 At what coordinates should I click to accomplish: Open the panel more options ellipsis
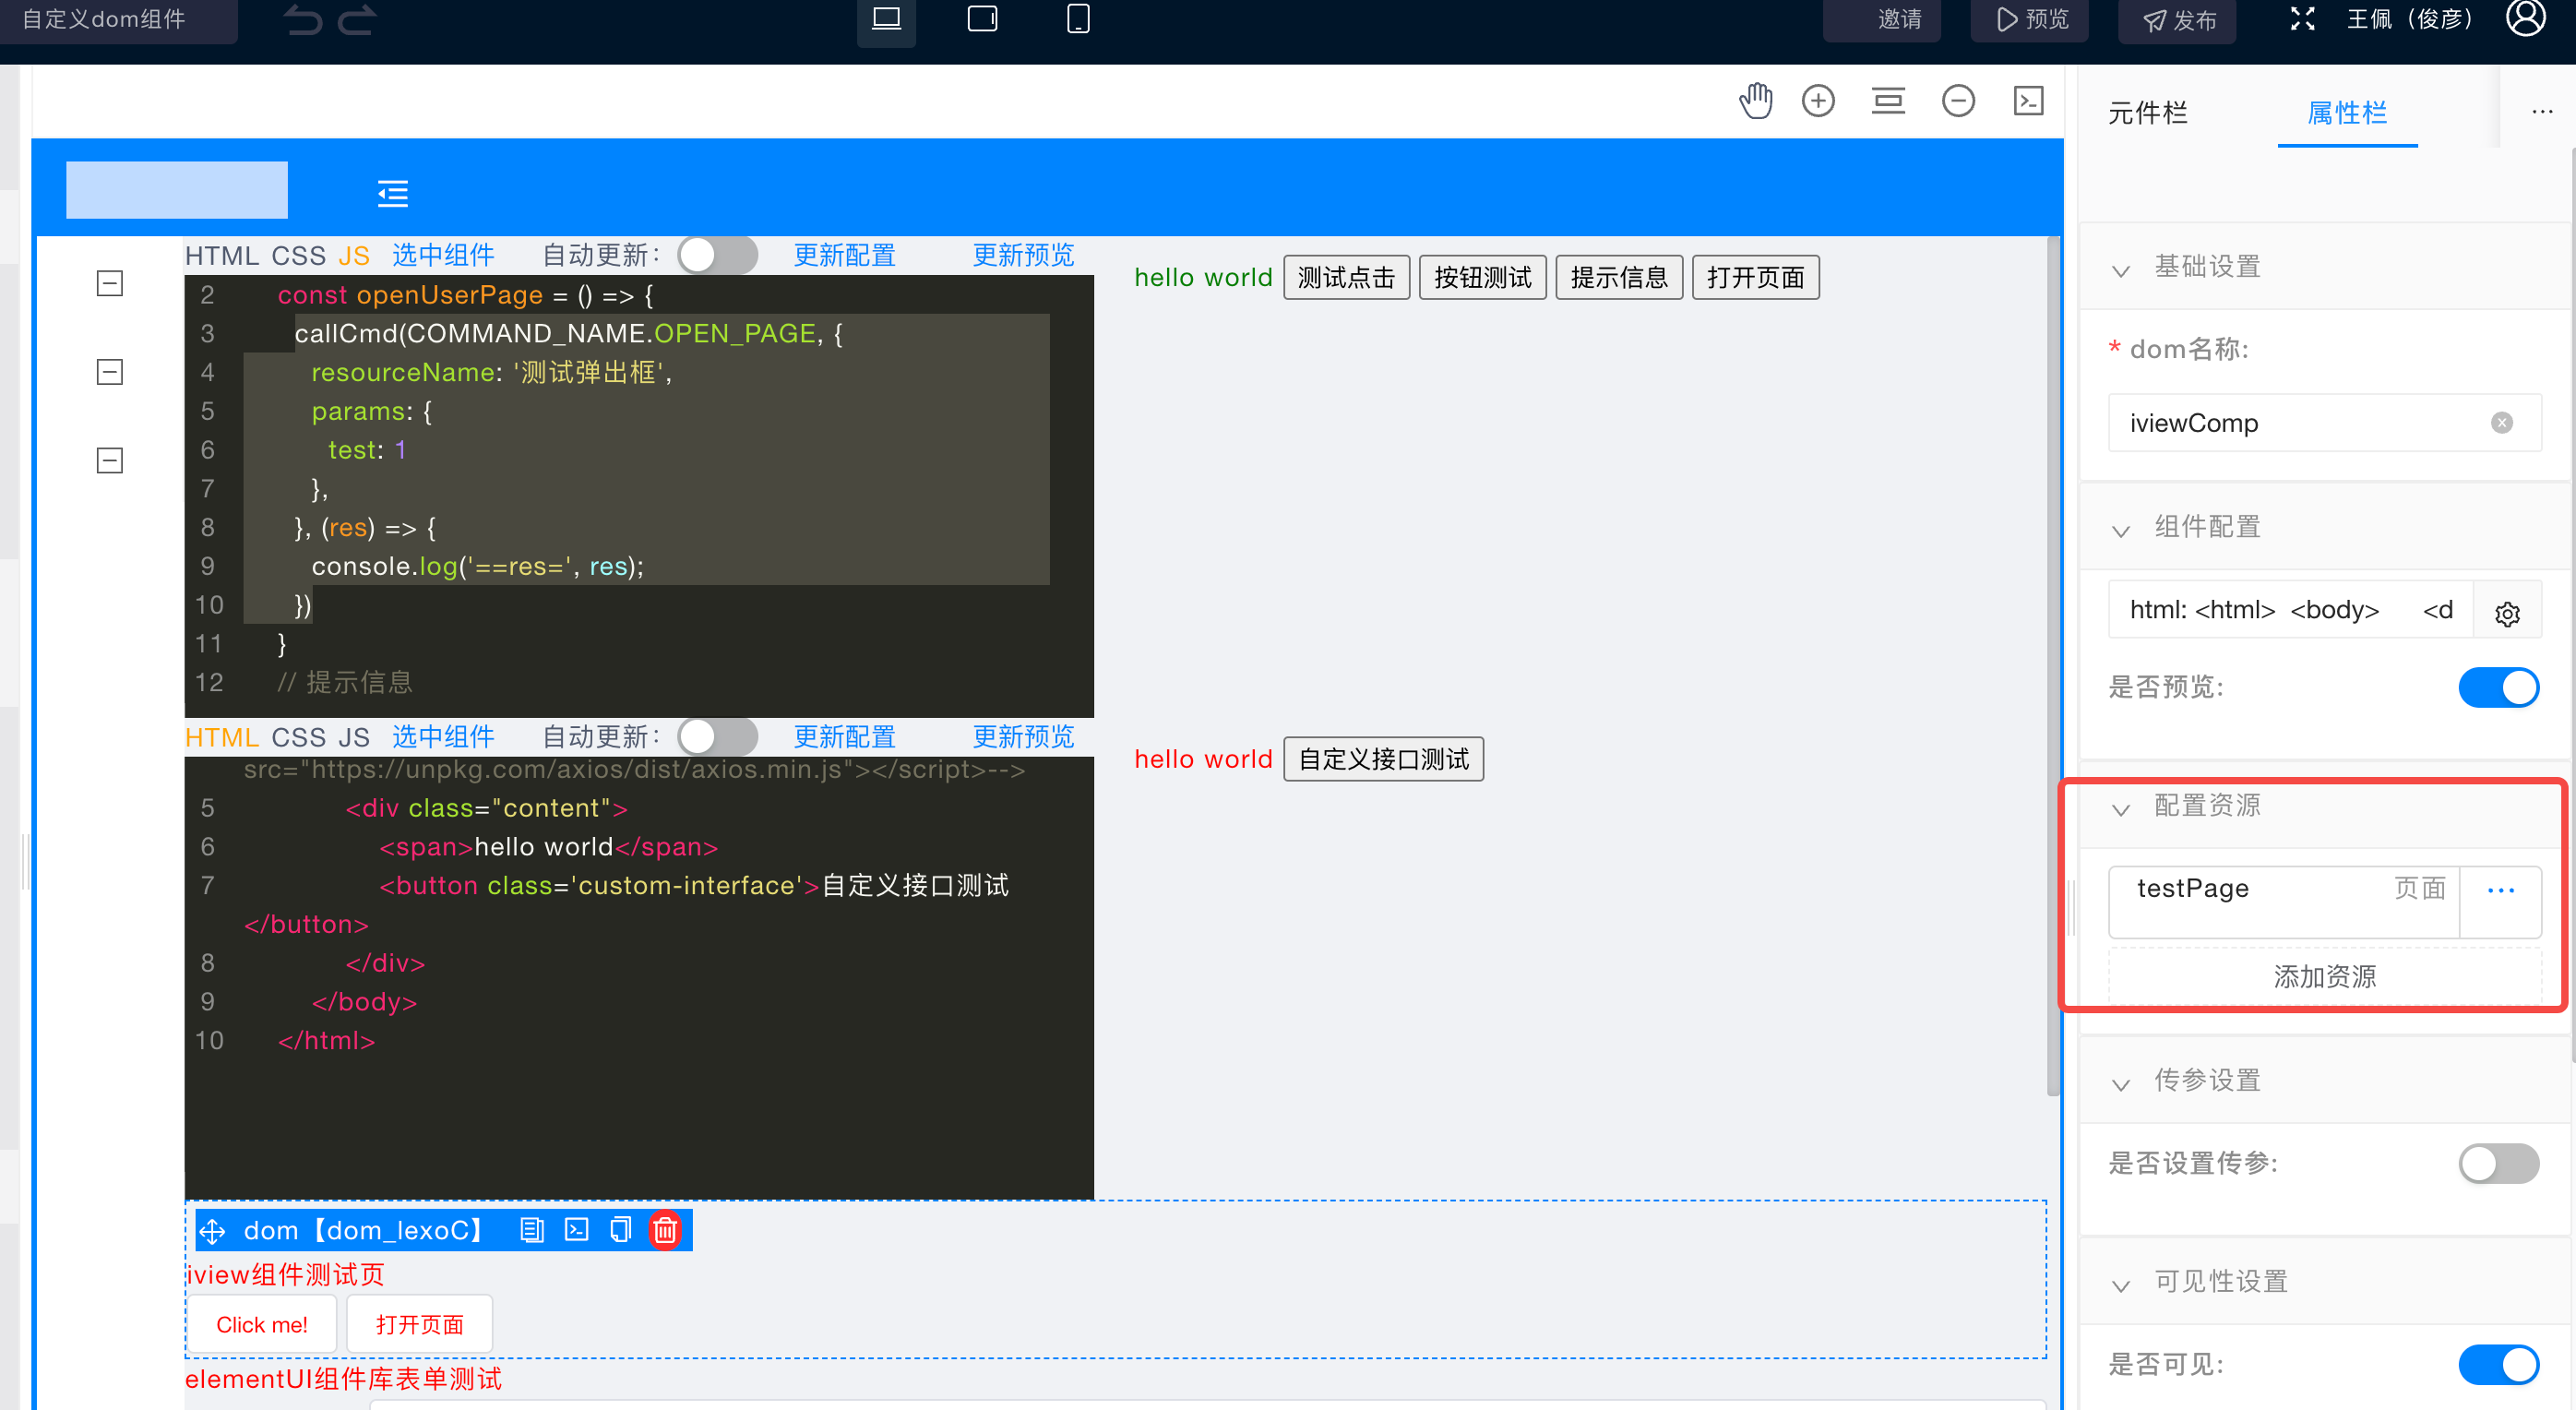pyautogui.click(x=2542, y=112)
